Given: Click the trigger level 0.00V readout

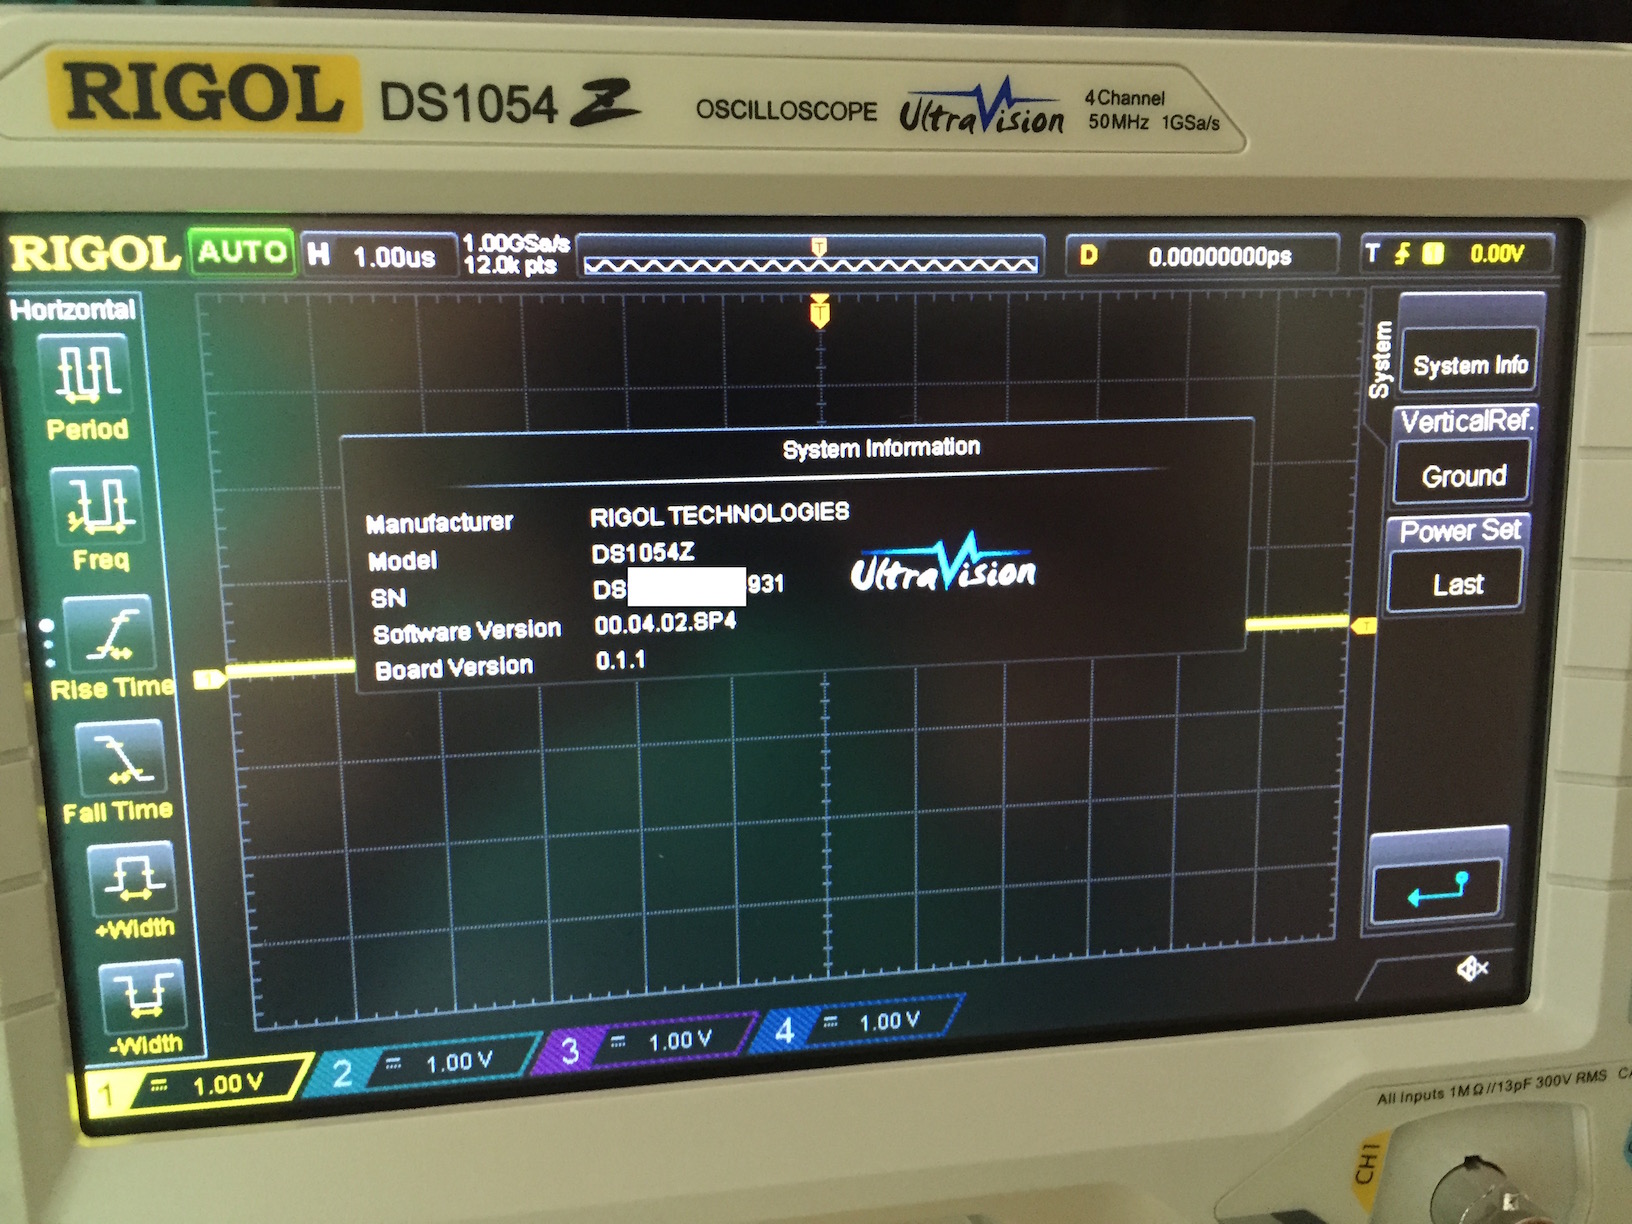Looking at the screenshot, I should pos(1496,254).
